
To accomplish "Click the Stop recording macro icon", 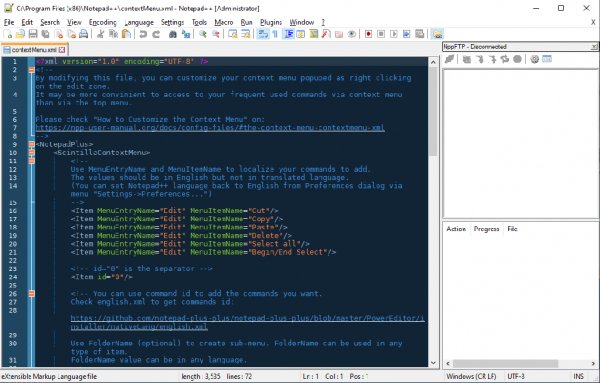I will point(381,34).
